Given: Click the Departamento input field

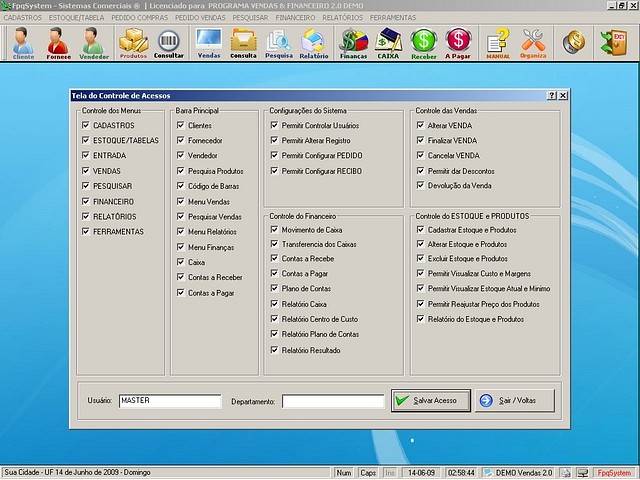Looking at the screenshot, I should click(x=333, y=401).
